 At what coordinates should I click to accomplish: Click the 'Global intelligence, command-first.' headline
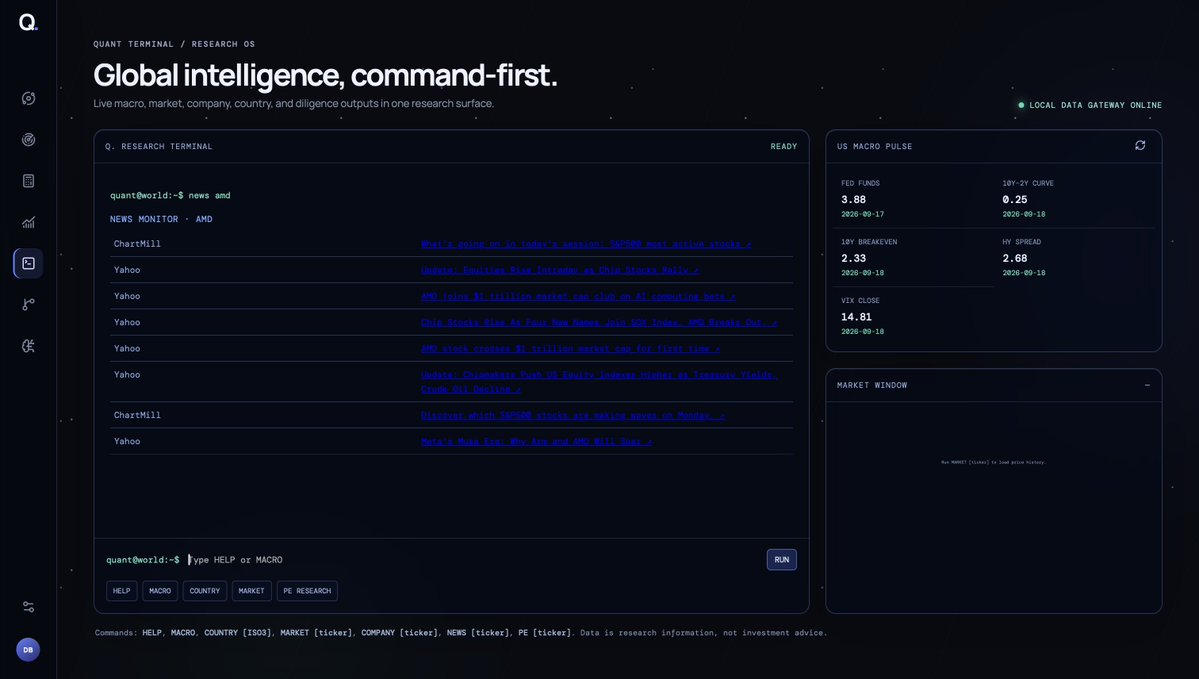[x=325, y=76]
